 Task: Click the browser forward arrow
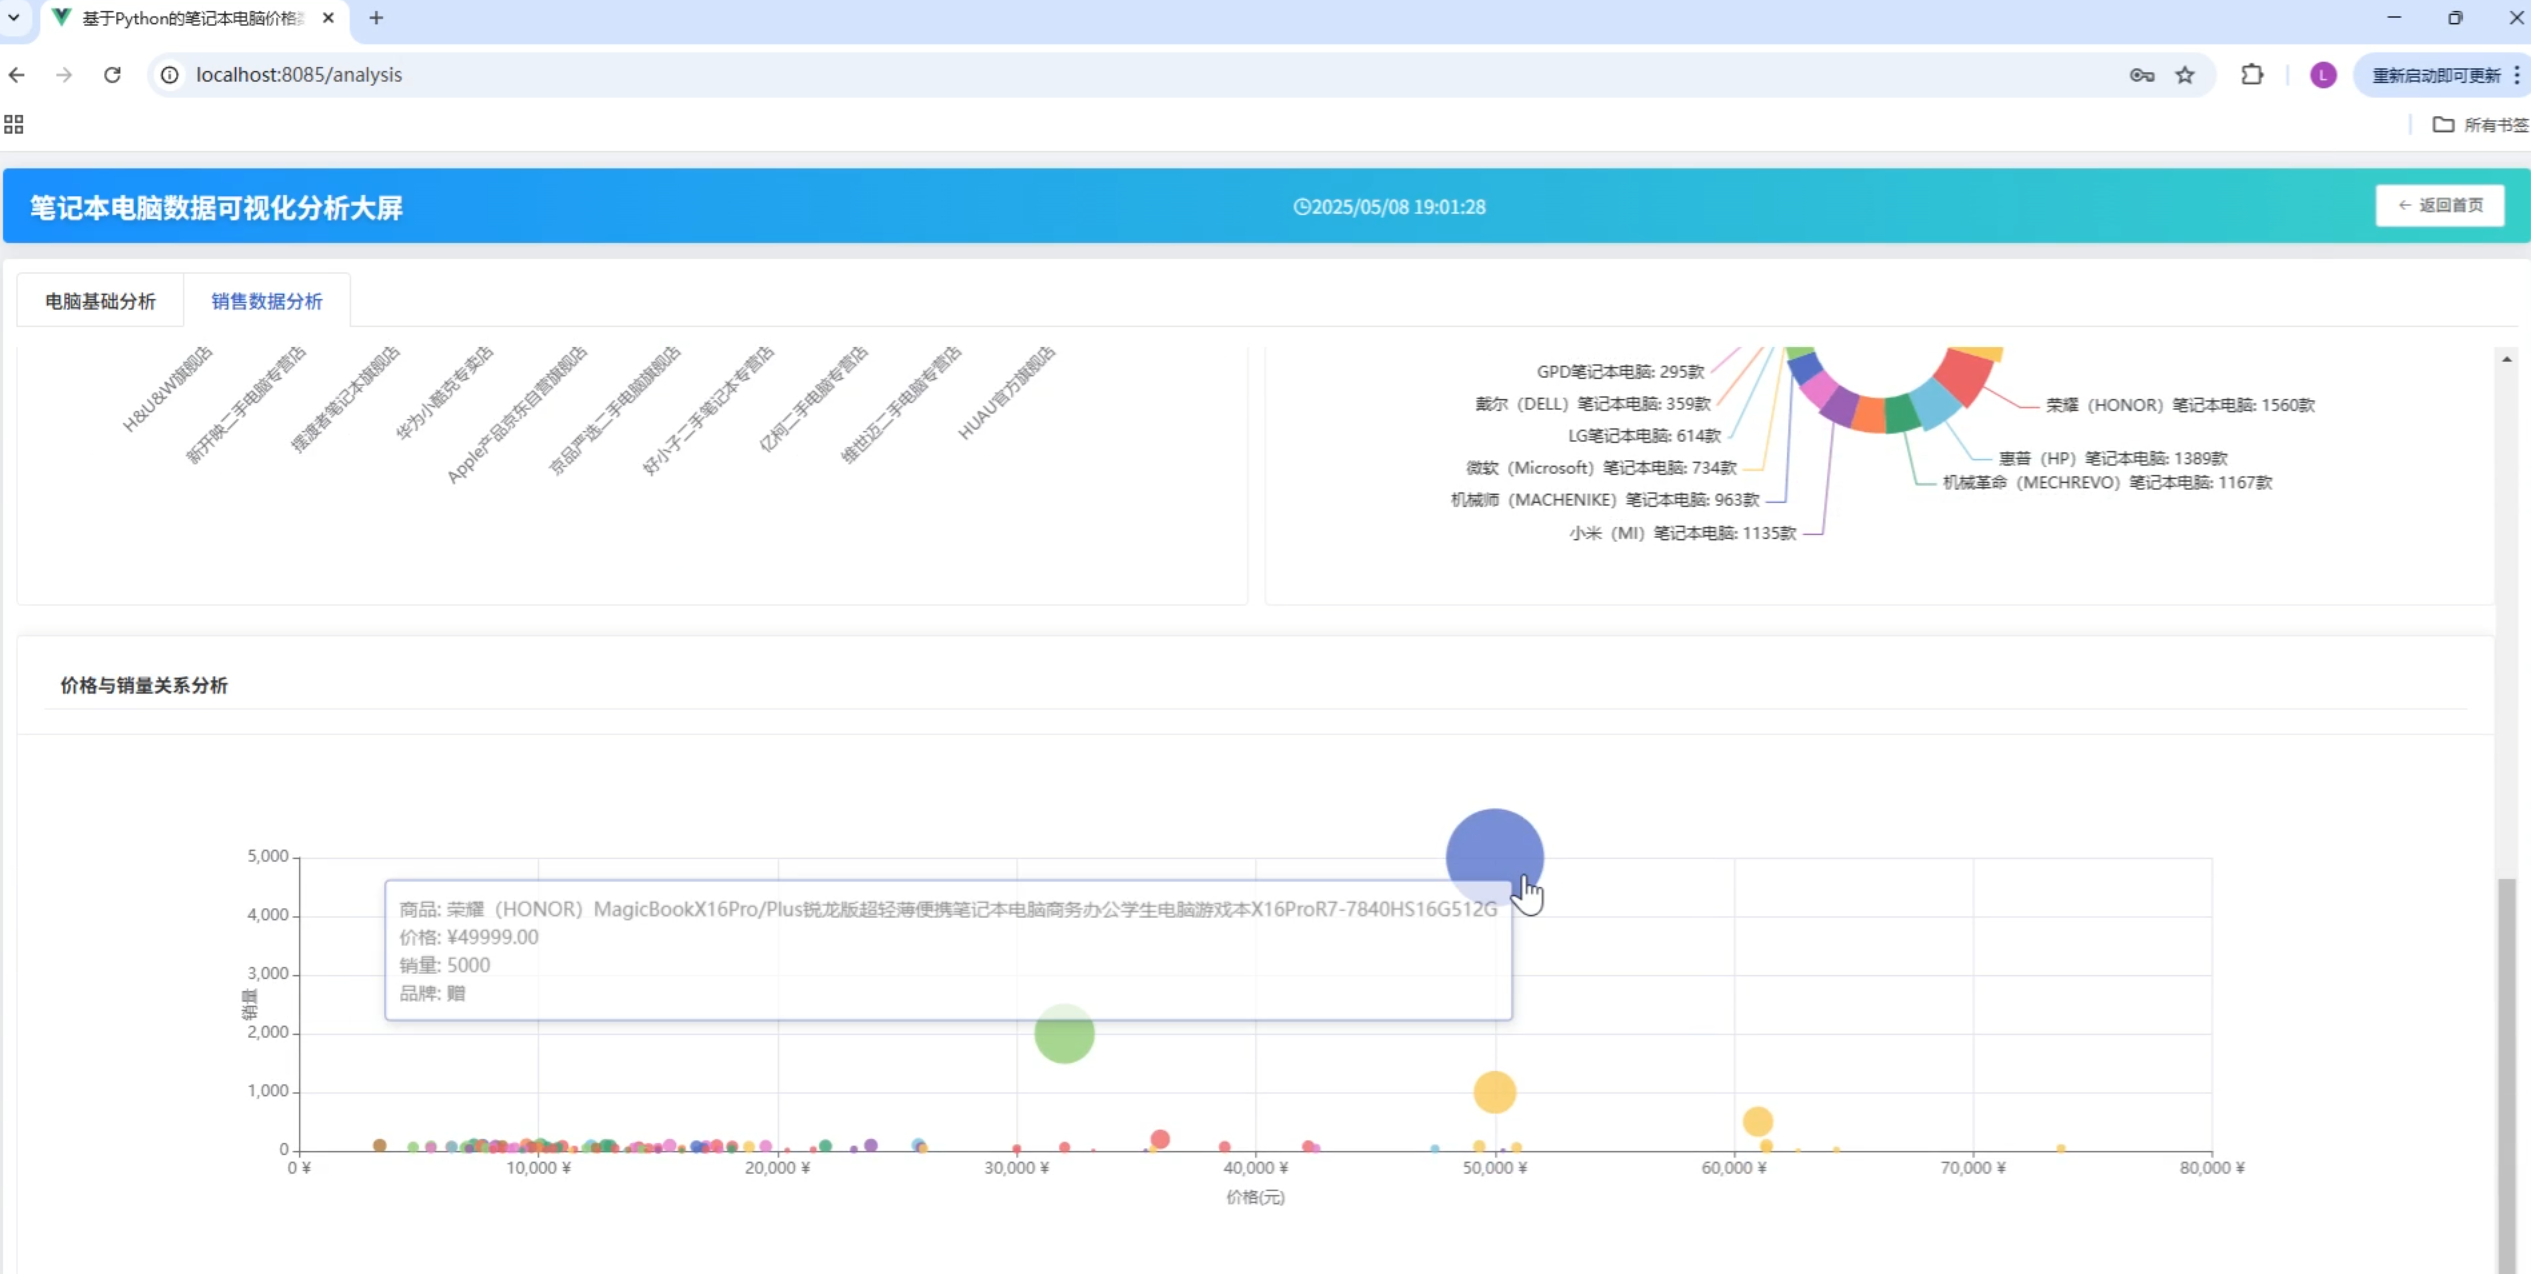(64, 75)
